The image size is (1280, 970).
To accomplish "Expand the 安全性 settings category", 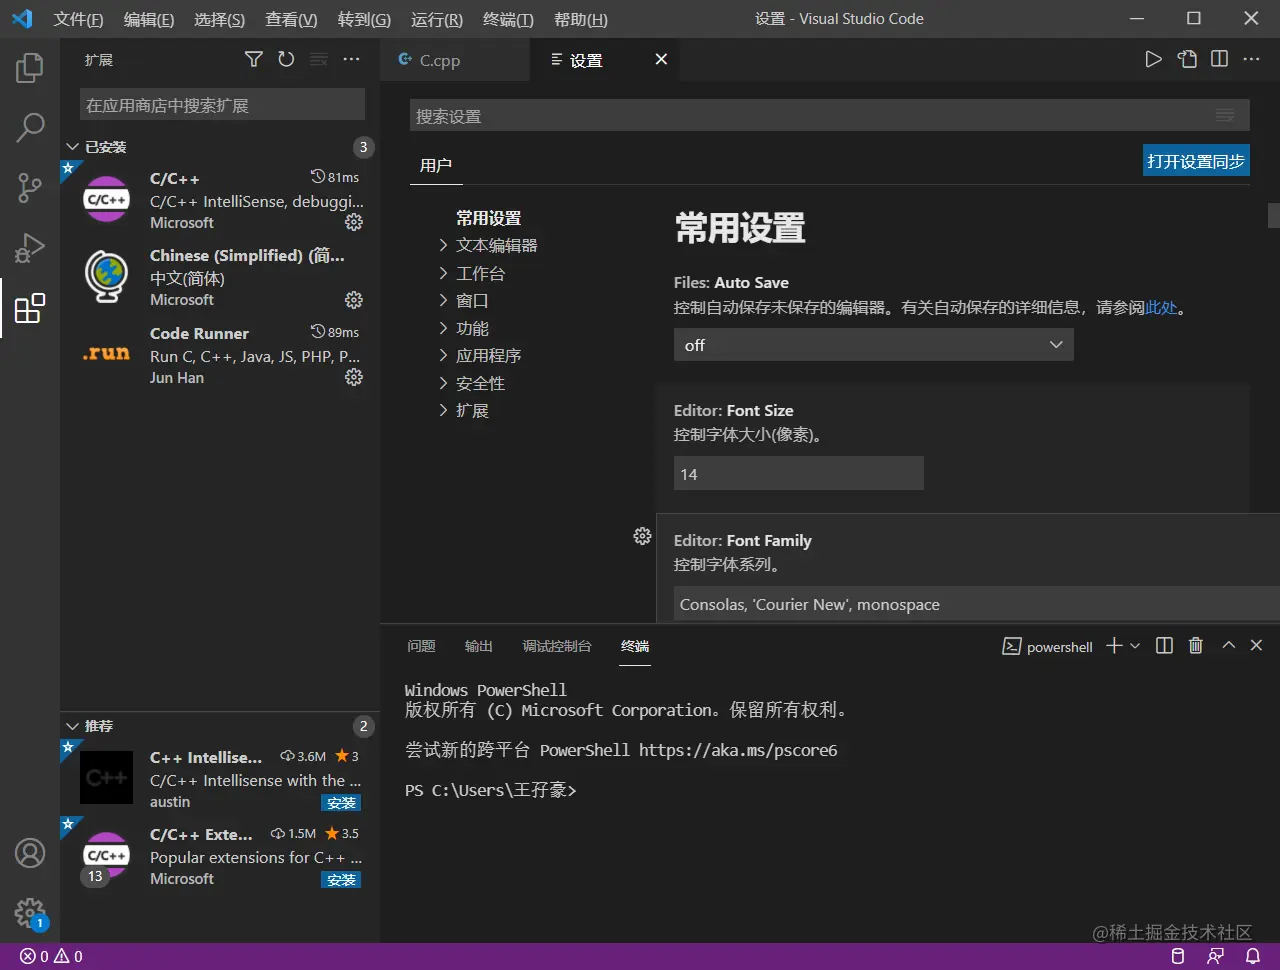I will 443,383.
